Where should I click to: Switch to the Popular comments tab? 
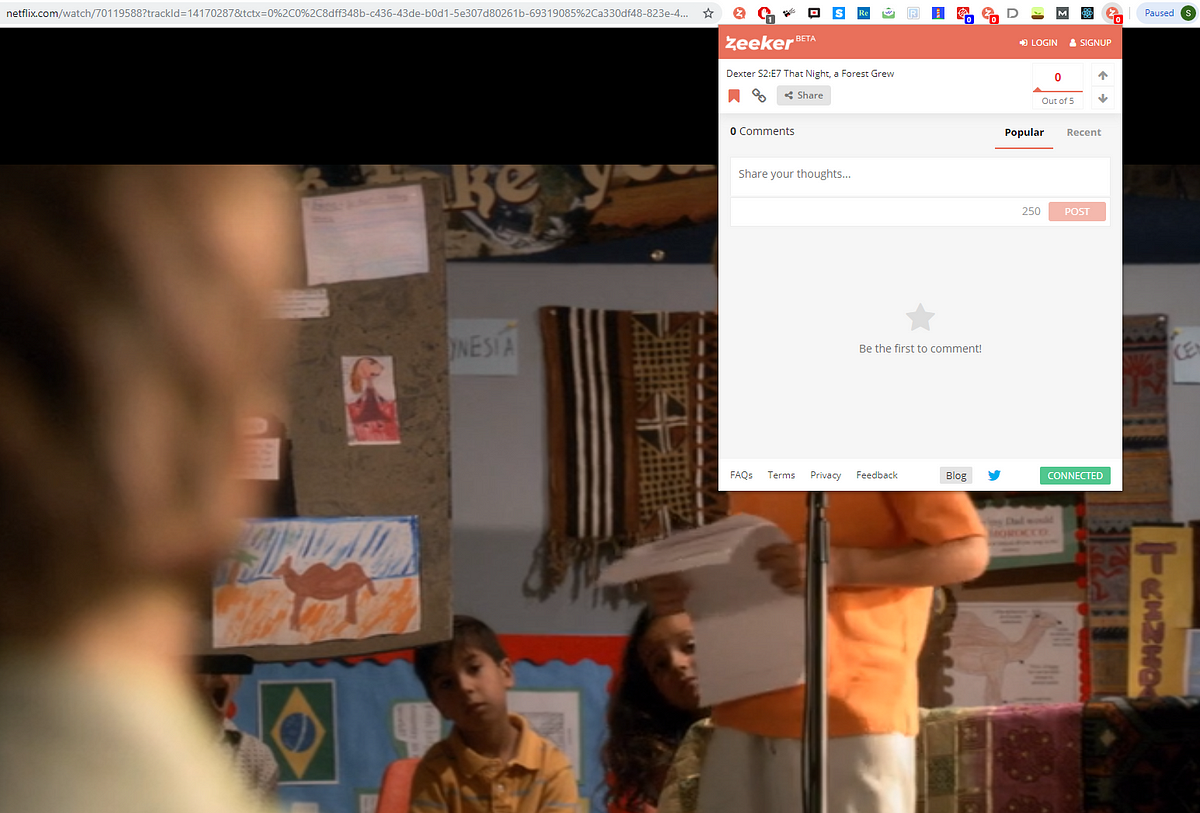click(x=1024, y=132)
